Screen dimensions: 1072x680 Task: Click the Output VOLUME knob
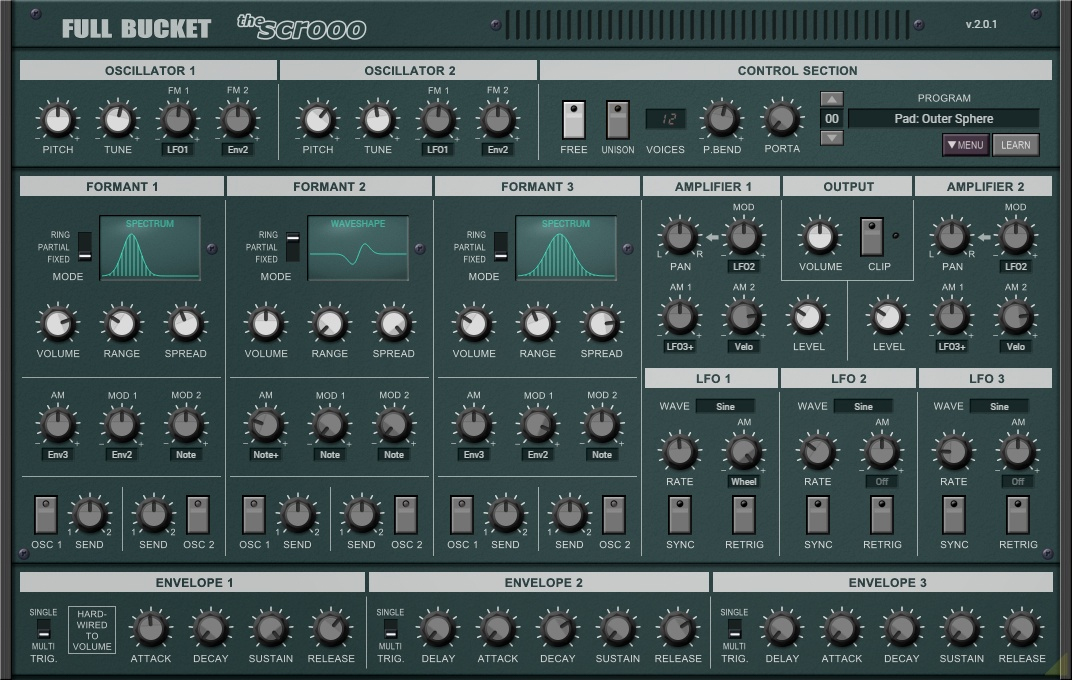[820, 237]
